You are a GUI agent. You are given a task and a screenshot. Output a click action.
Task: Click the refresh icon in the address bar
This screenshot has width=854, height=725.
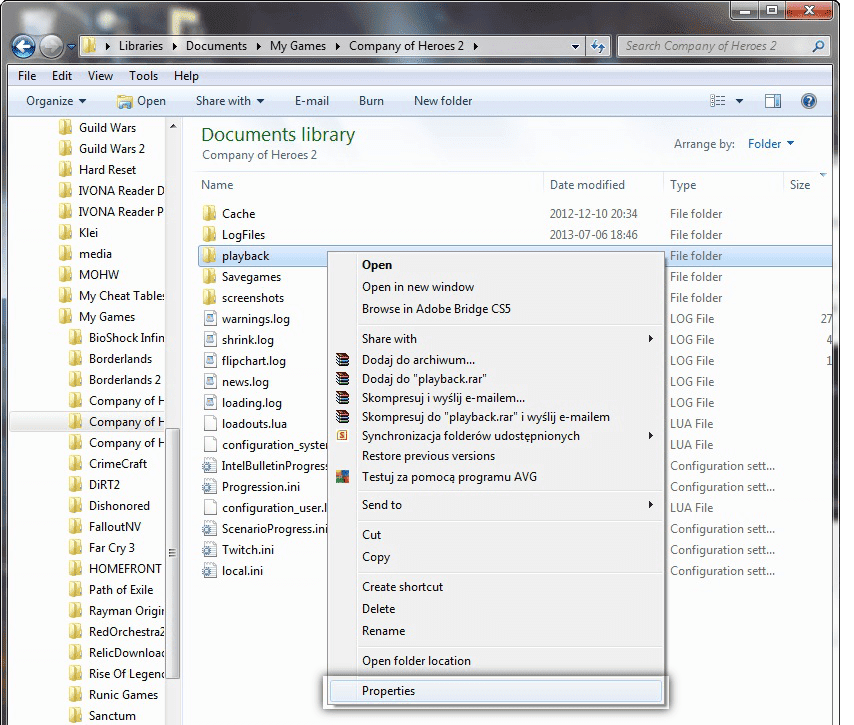[x=596, y=46]
